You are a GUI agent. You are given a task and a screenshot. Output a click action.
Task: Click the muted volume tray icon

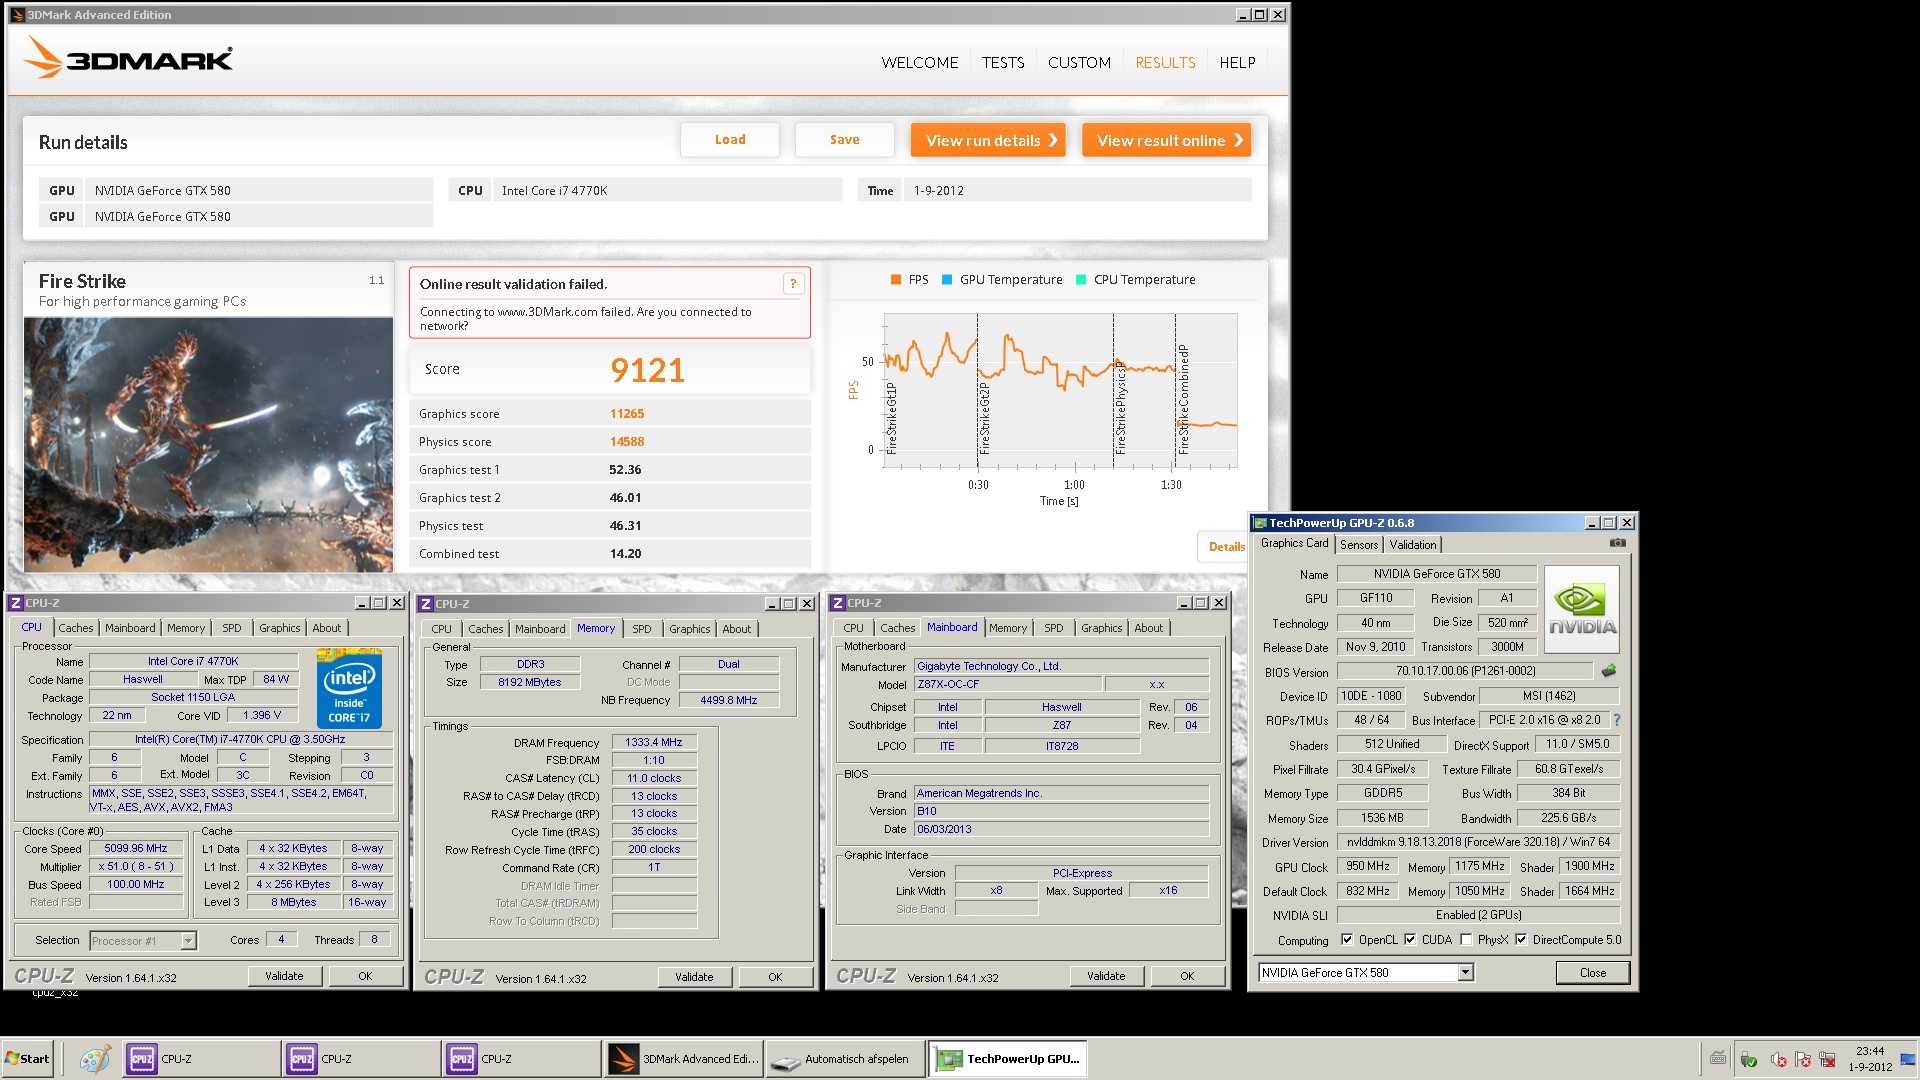coord(1778,1059)
